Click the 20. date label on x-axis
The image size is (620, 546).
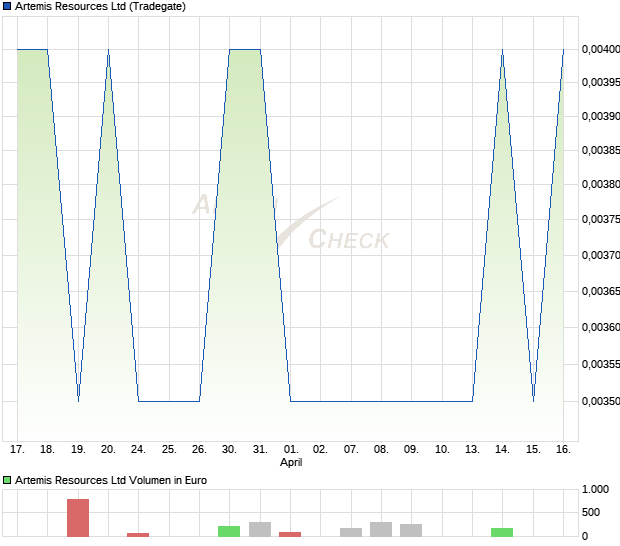click(x=108, y=449)
